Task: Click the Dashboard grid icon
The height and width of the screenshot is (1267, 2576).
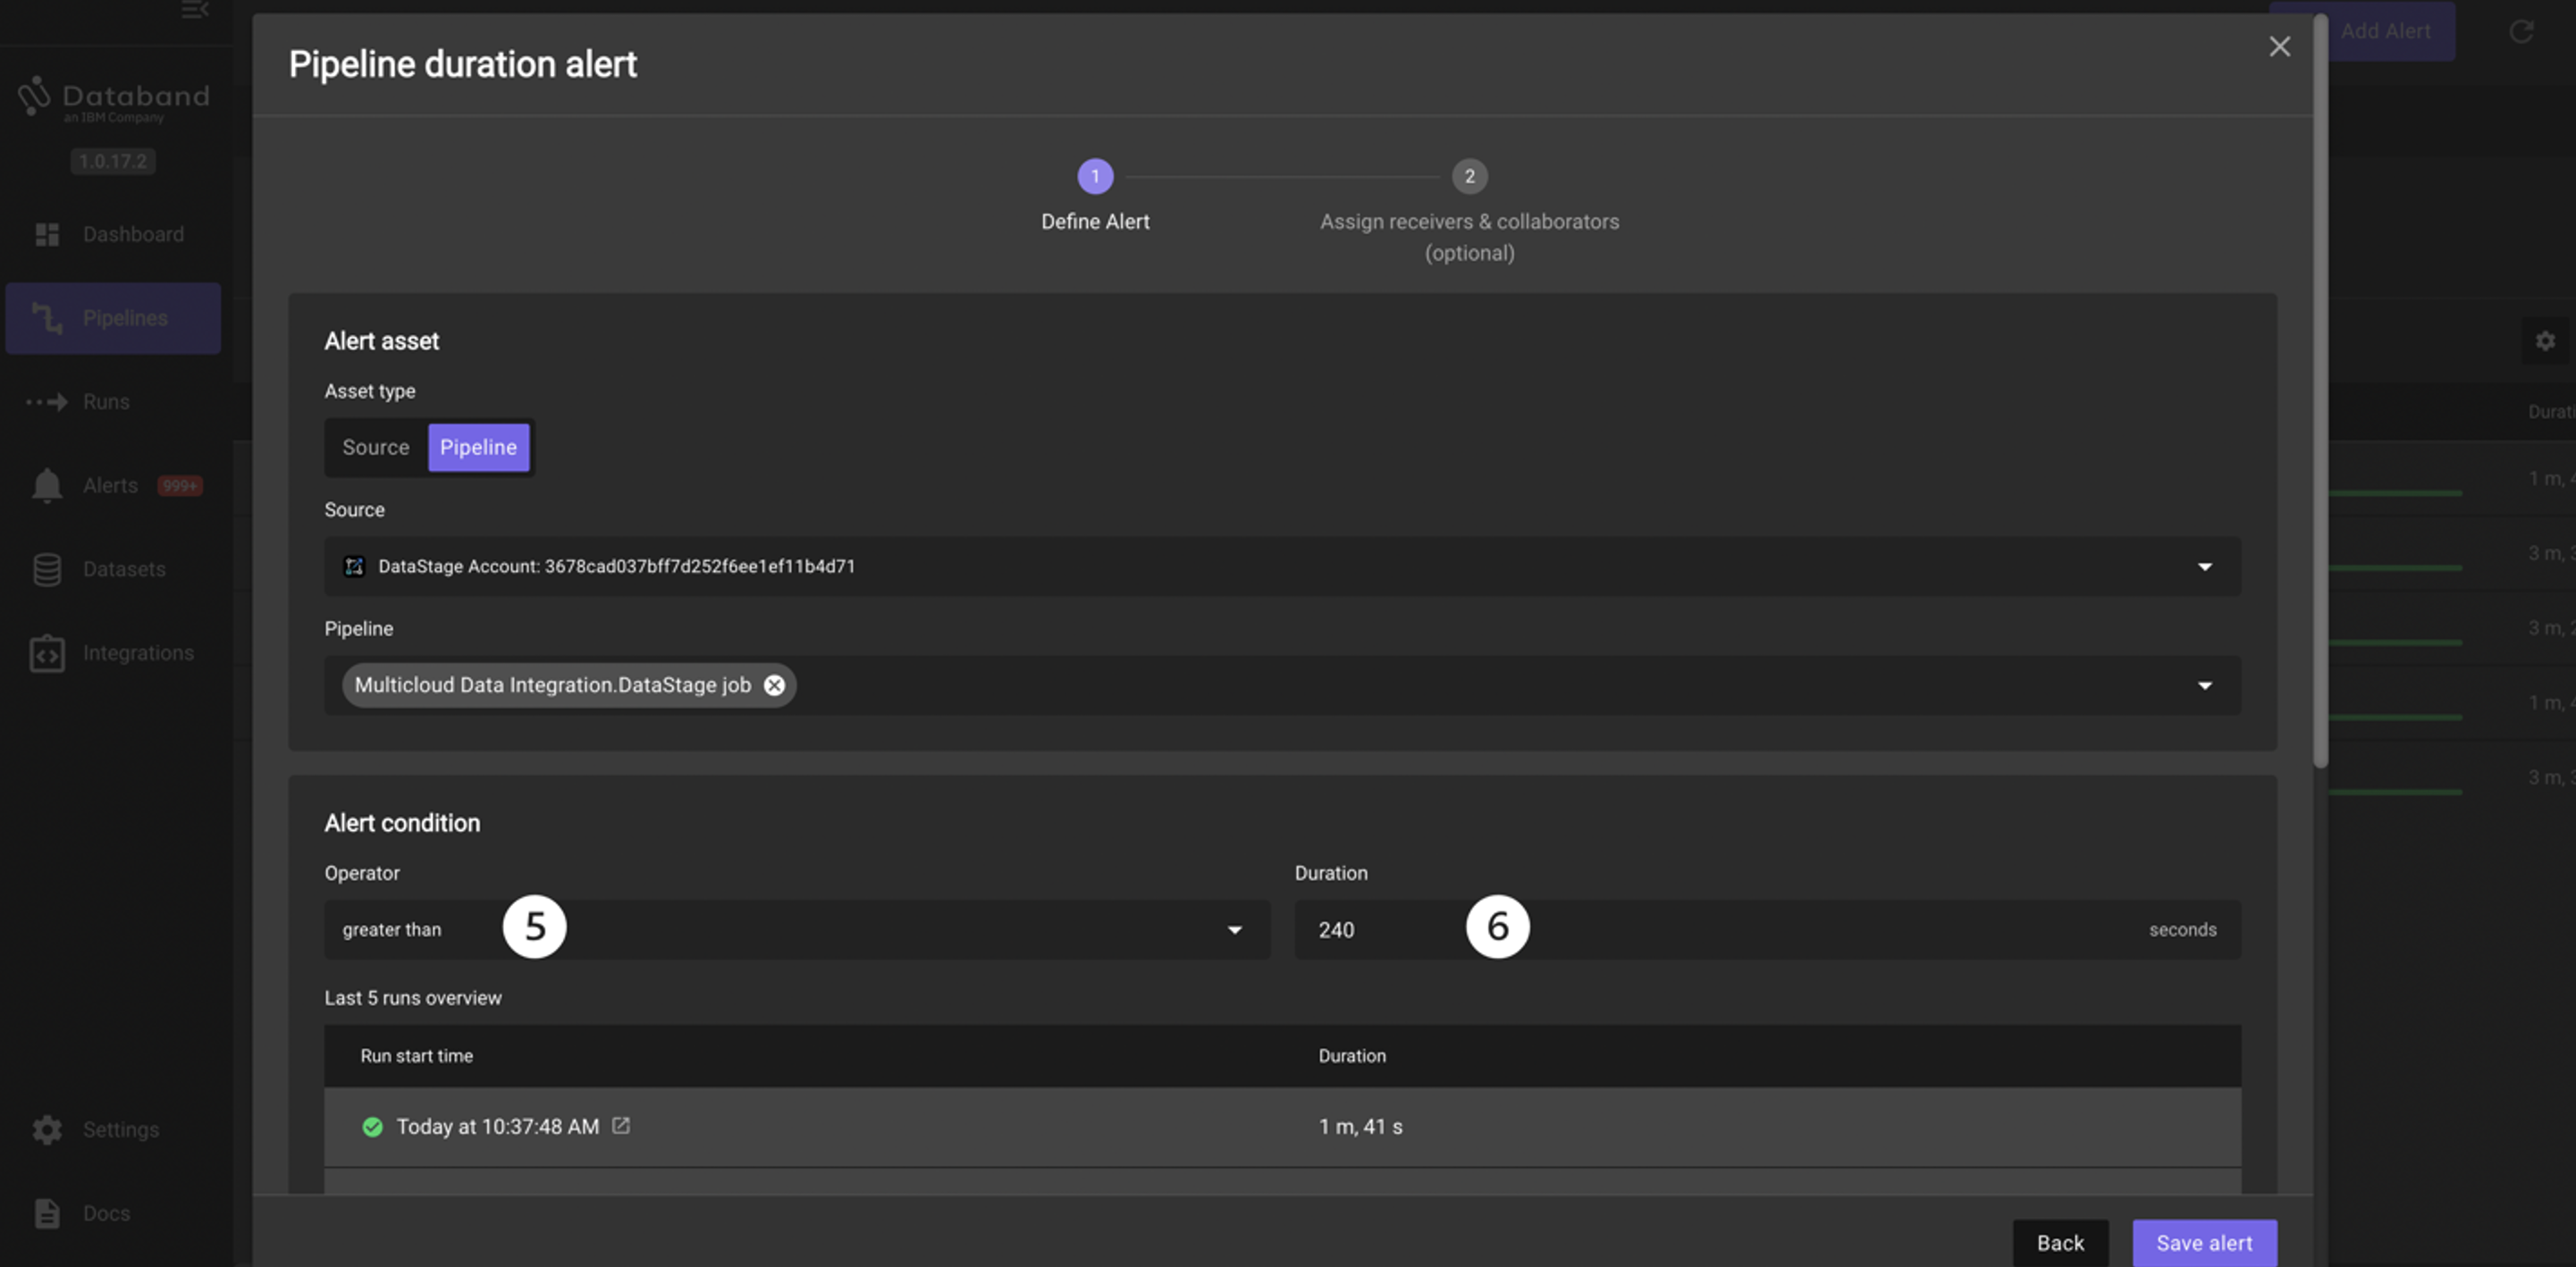Action: [47, 234]
